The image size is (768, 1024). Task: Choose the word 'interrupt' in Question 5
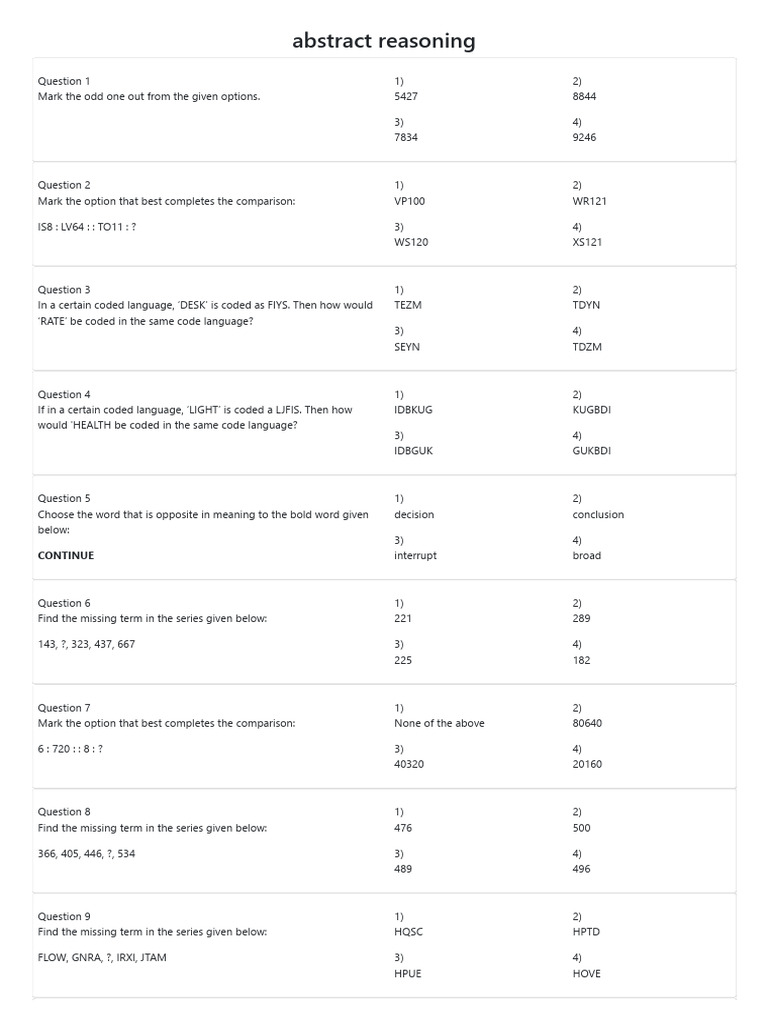click(x=415, y=556)
